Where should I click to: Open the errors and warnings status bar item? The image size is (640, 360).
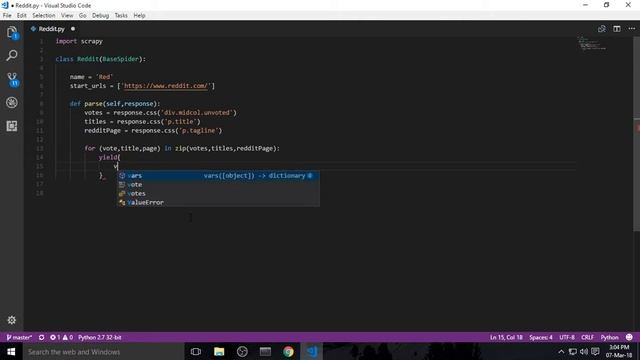click(x=62, y=338)
